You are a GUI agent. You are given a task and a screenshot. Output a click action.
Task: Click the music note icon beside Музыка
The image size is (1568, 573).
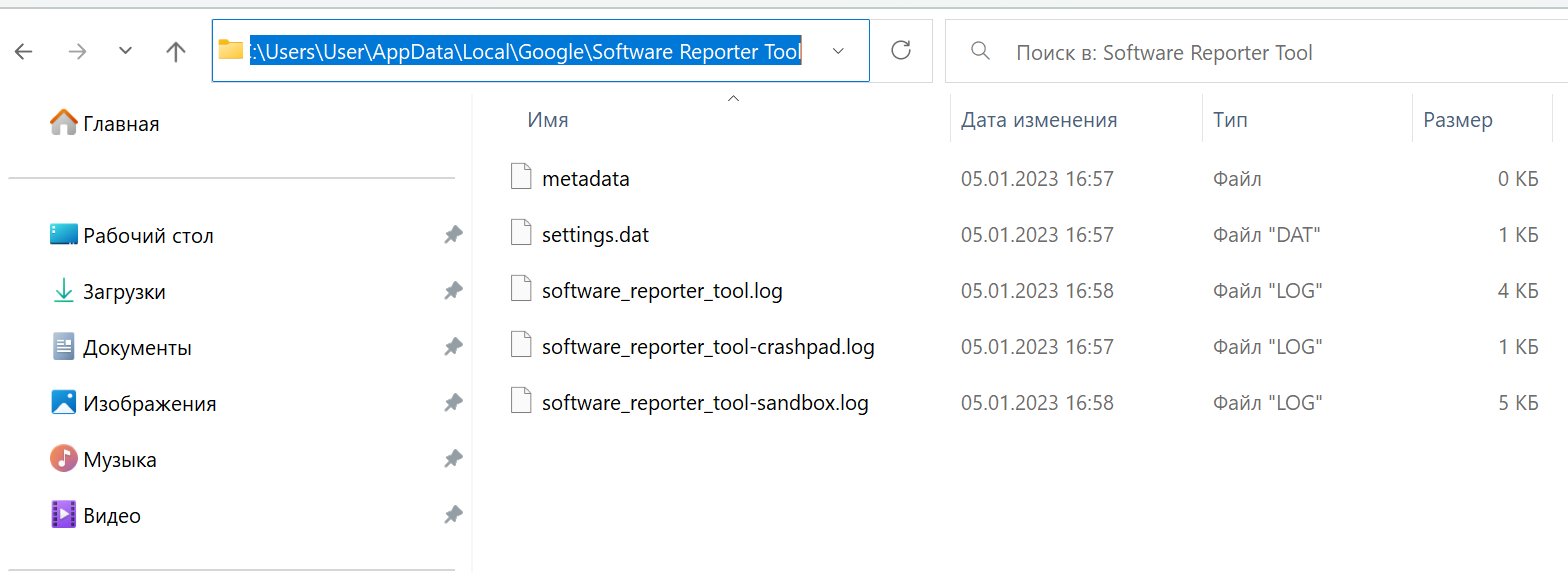(x=64, y=459)
